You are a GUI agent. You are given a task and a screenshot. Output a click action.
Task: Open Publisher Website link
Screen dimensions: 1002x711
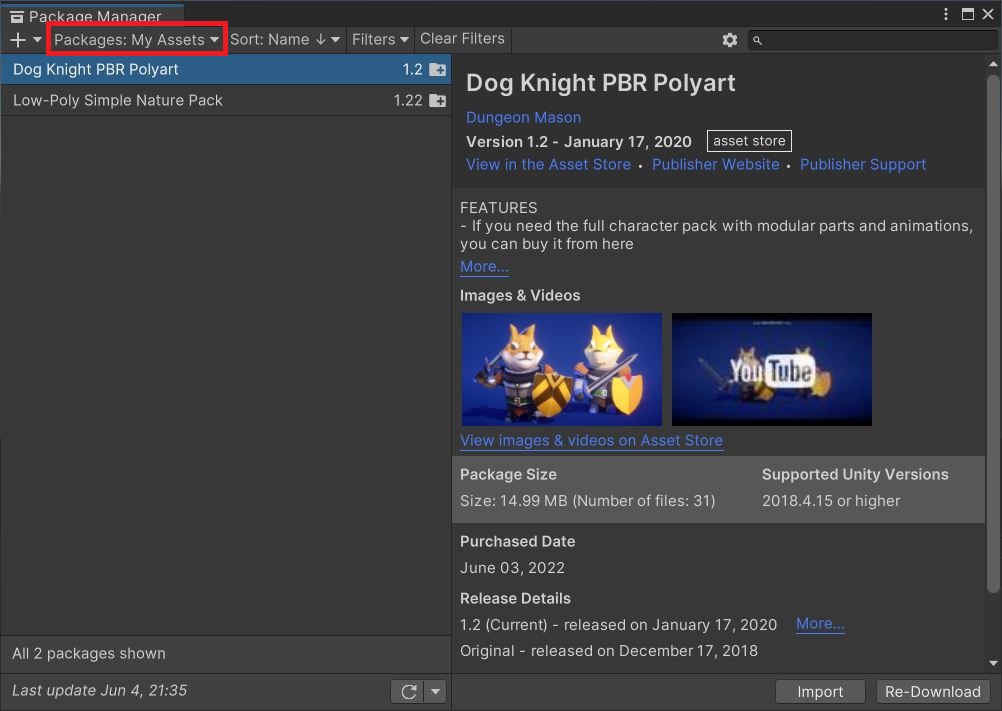click(716, 165)
